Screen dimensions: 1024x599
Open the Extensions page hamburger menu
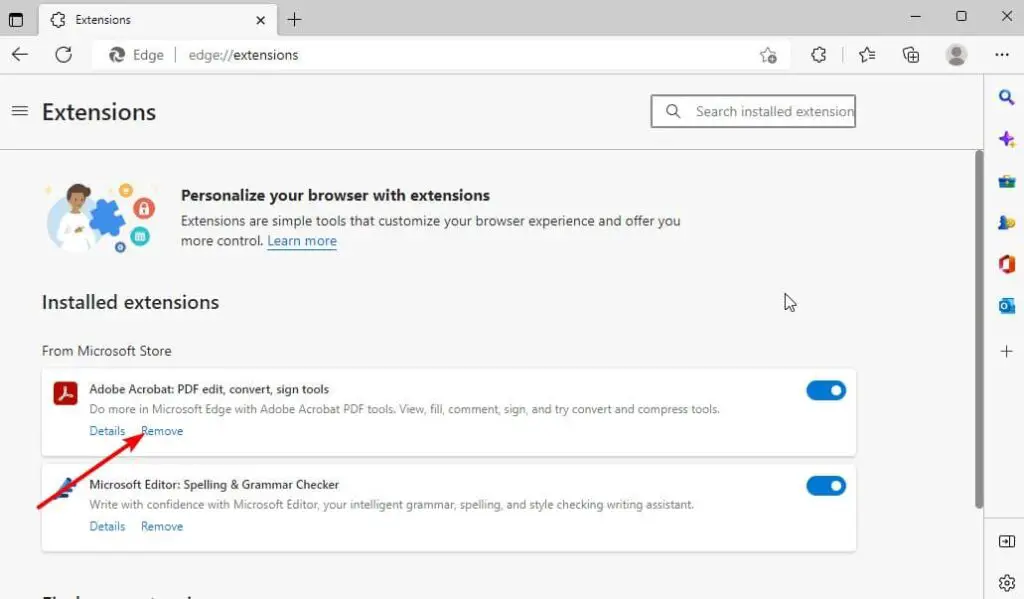click(x=20, y=111)
